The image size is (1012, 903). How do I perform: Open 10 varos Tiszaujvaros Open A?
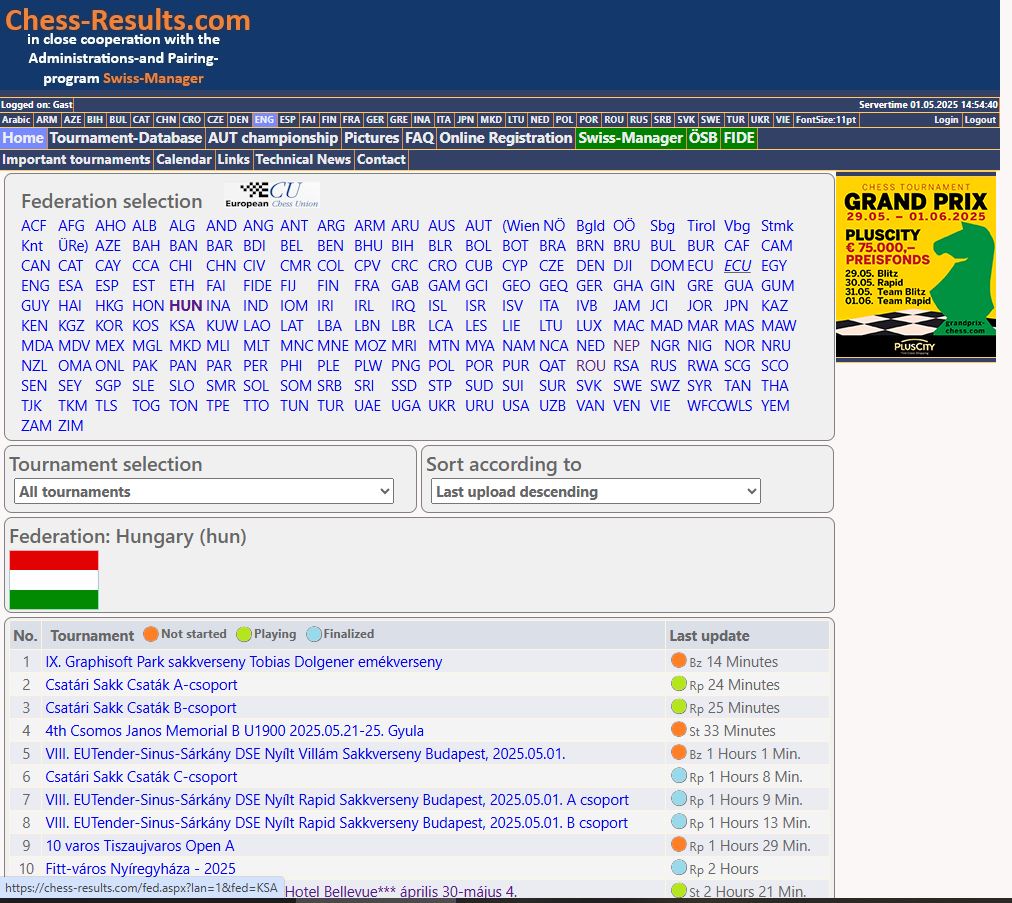(x=140, y=846)
